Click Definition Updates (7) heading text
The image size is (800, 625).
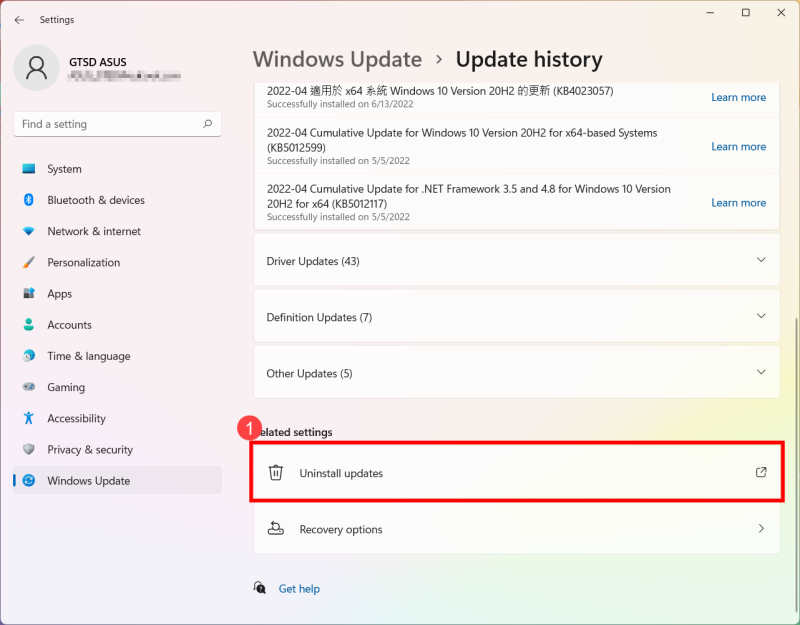click(x=319, y=317)
